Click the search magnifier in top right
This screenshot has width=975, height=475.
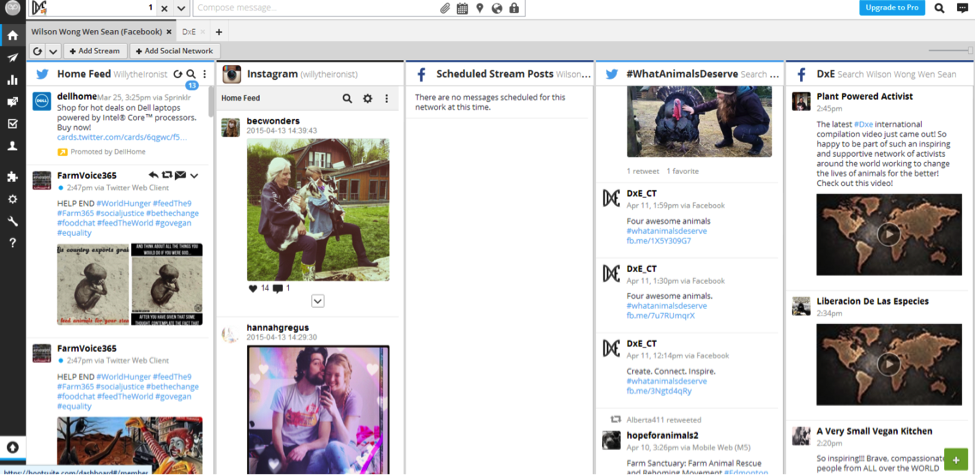coord(940,8)
